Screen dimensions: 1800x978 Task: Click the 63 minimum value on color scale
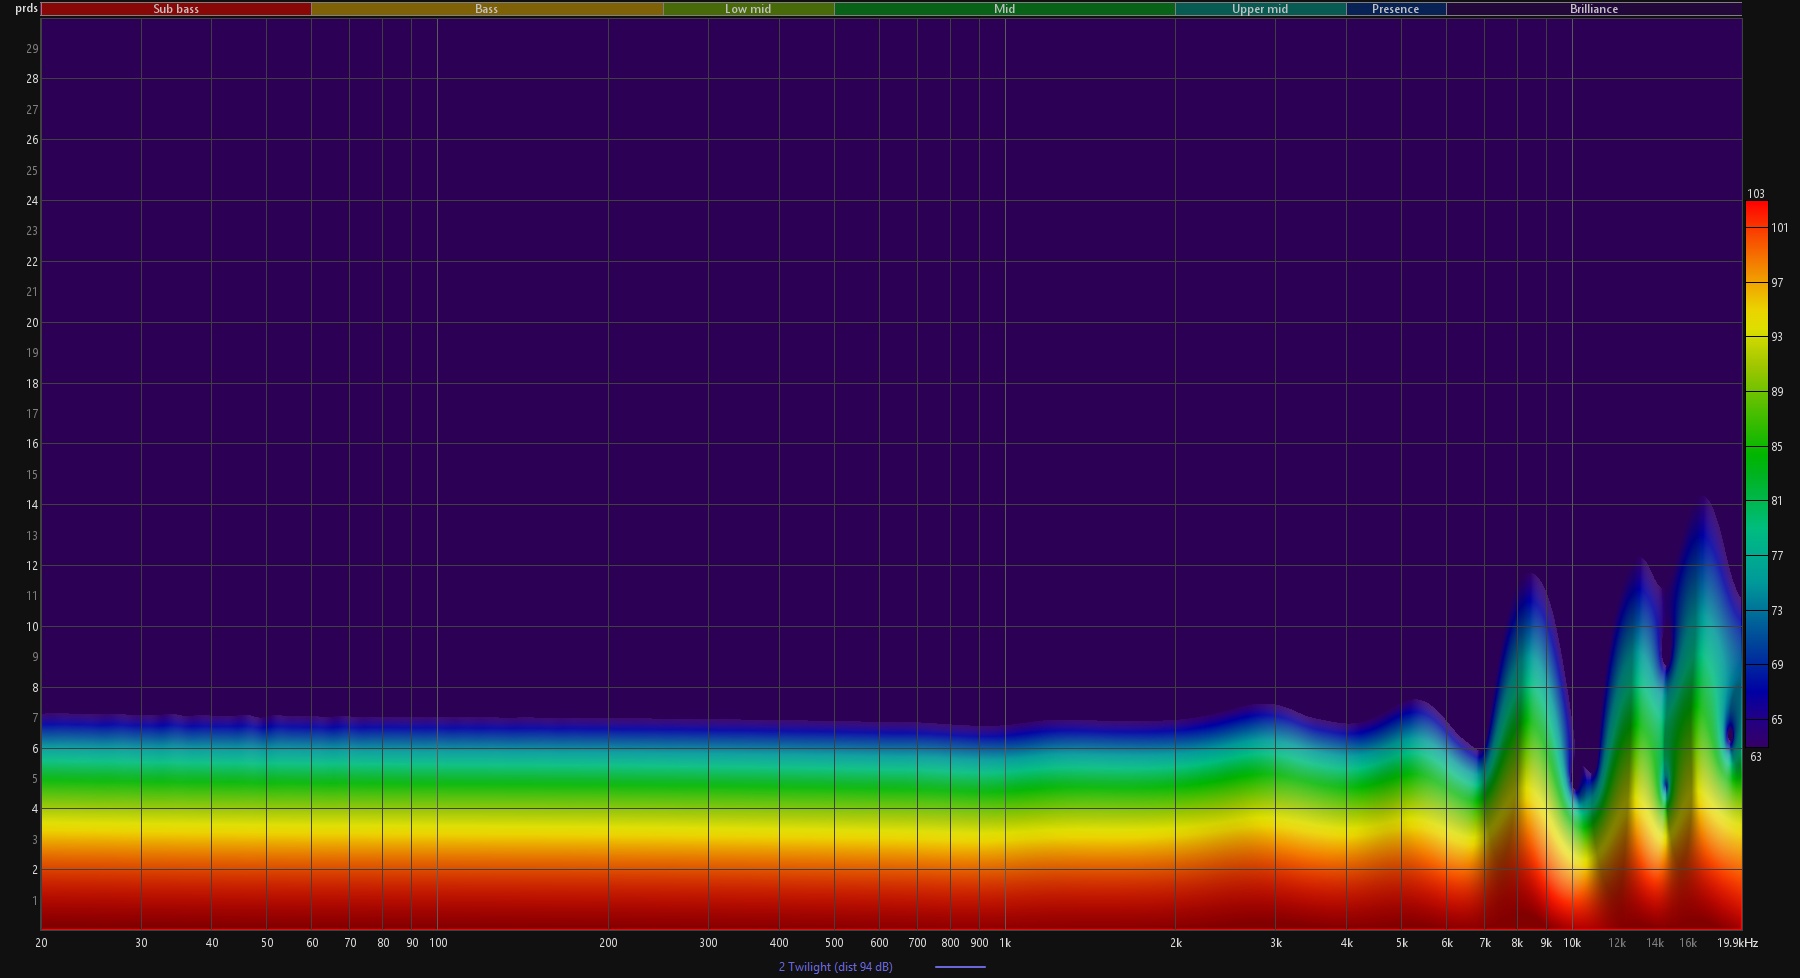1756,757
